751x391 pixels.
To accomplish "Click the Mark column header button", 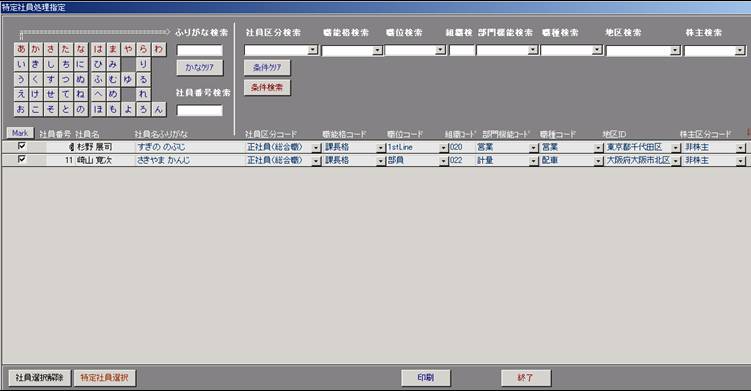I will (x=20, y=133).
